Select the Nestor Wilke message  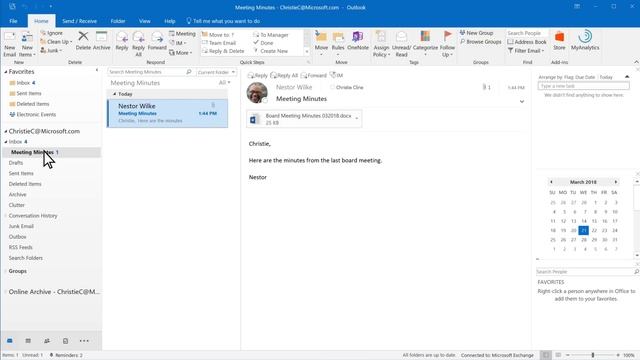tap(168, 113)
